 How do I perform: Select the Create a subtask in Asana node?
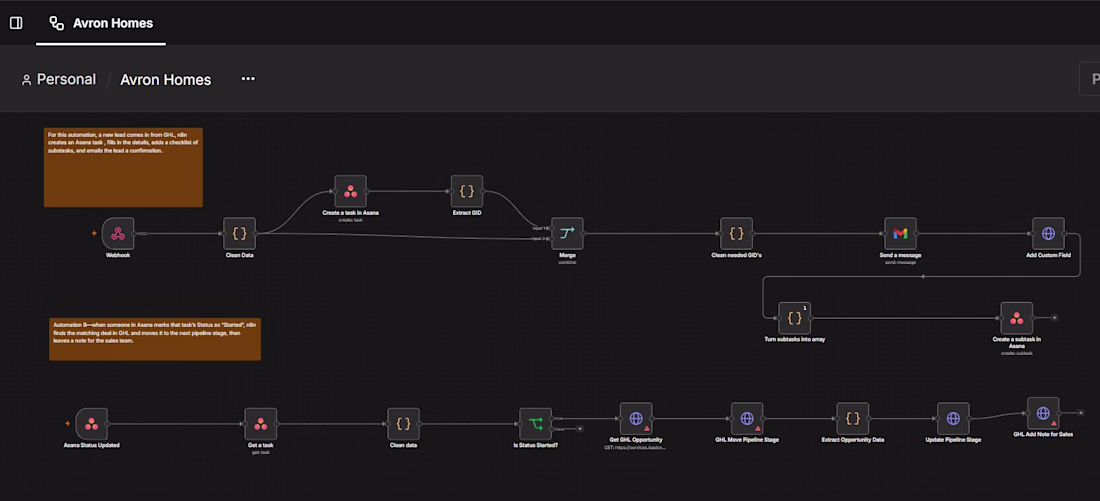tap(1017, 318)
